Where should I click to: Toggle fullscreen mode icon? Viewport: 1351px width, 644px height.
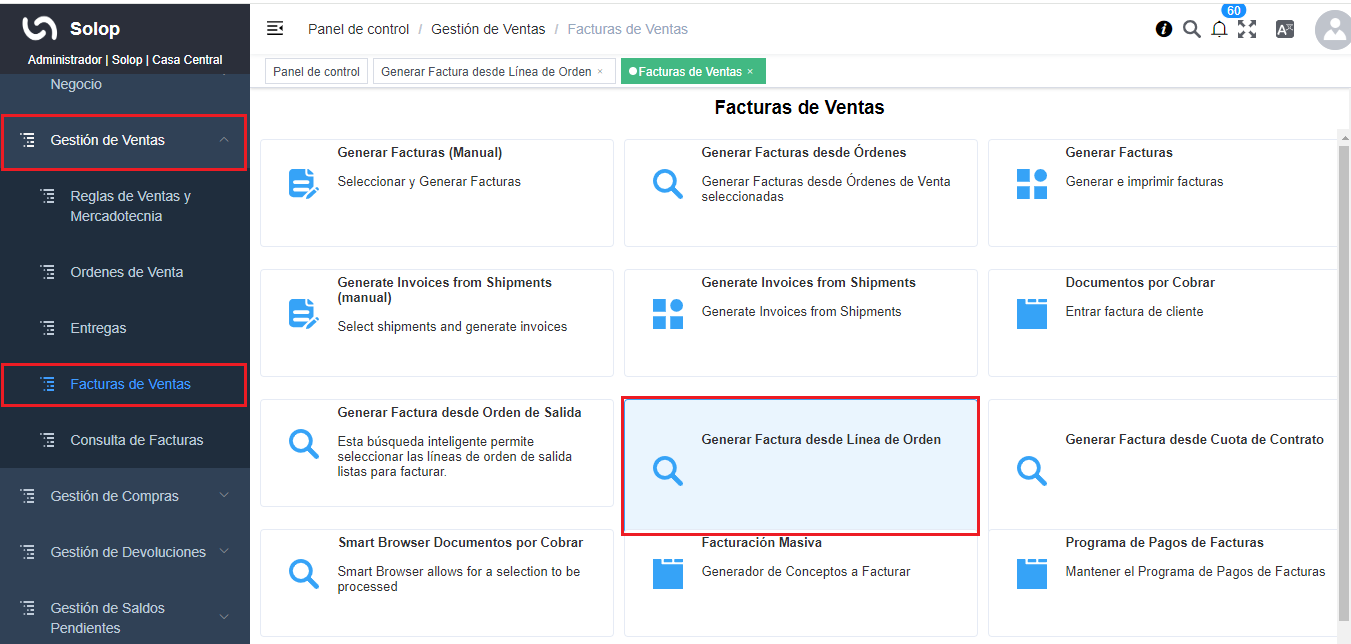coord(1247,29)
